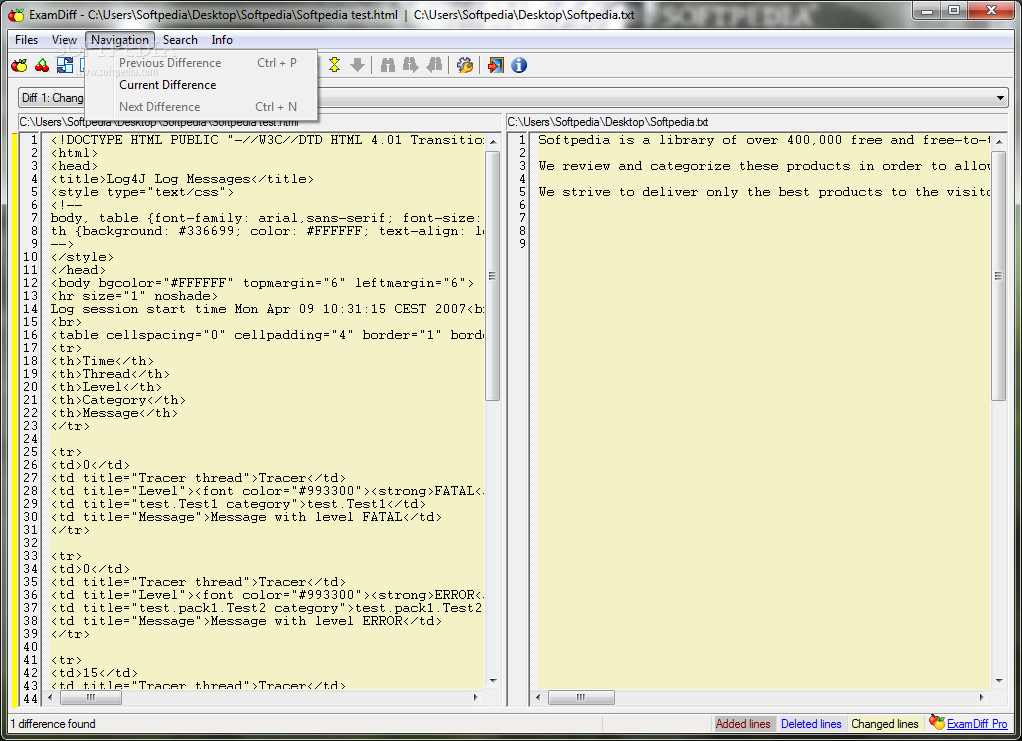1022x741 pixels.
Task: Click right pane vertical scrollbar up arrow
Action: point(999,141)
